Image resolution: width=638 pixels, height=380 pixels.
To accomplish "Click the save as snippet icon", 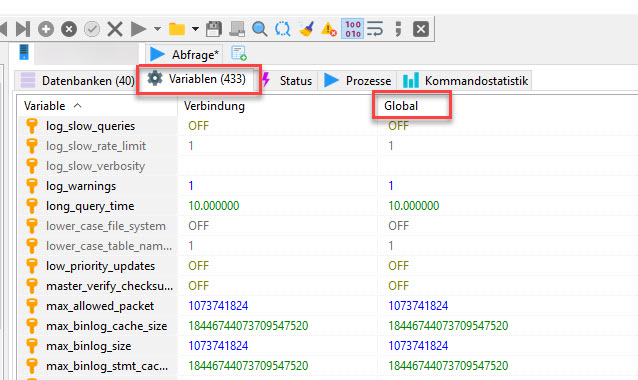I will pyautogui.click(x=237, y=29).
